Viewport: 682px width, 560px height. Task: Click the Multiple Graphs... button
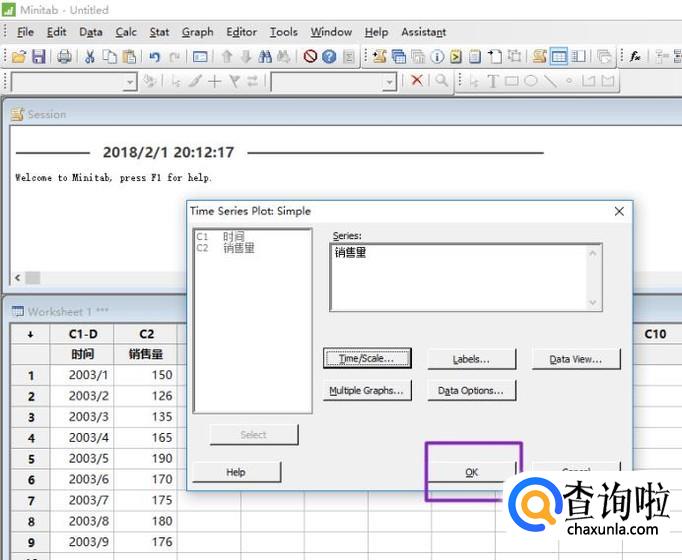coord(367,390)
